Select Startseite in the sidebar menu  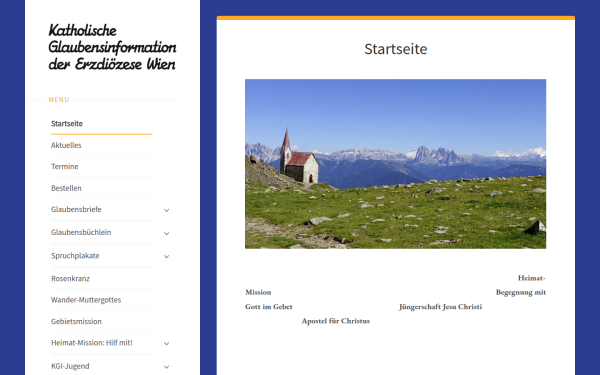(x=67, y=124)
